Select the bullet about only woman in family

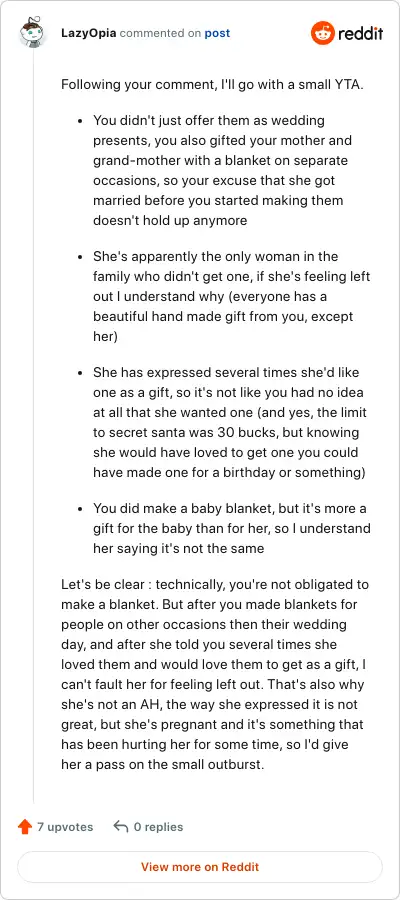(x=232, y=297)
